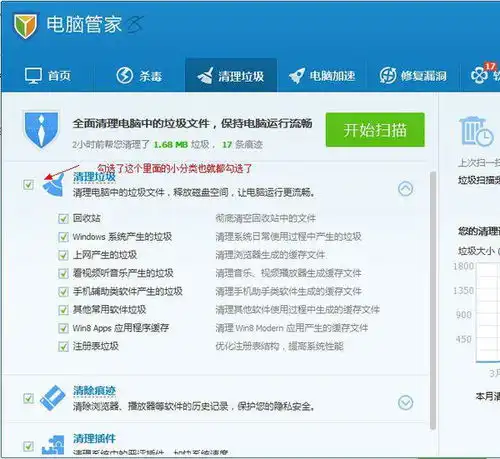Uncheck Windows 系统产生的垃圾 checkbox
The image size is (500, 459).
(x=63, y=237)
